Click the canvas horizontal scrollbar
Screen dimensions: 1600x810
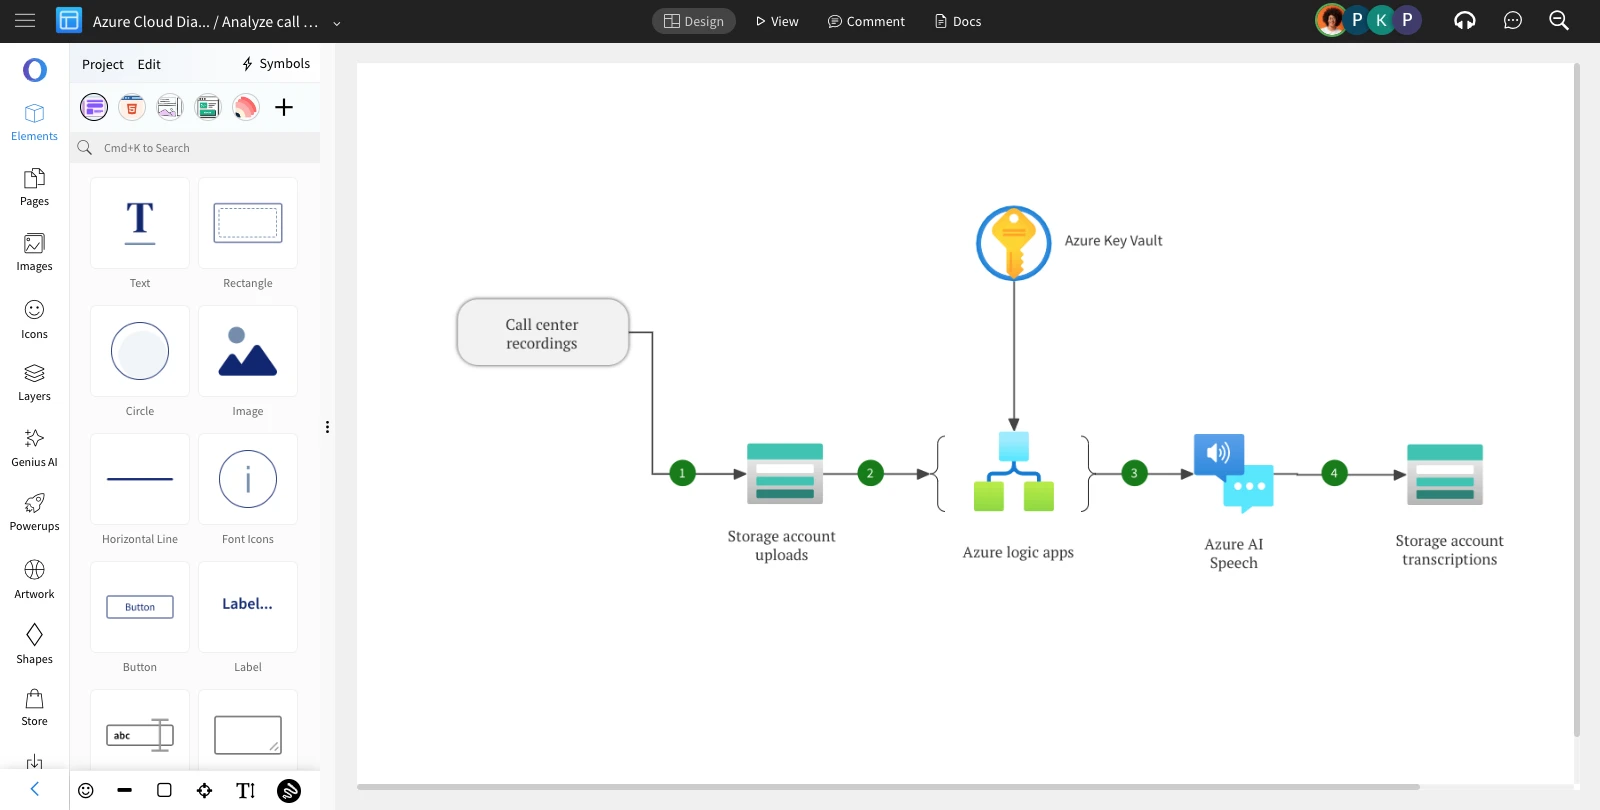point(888,787)
